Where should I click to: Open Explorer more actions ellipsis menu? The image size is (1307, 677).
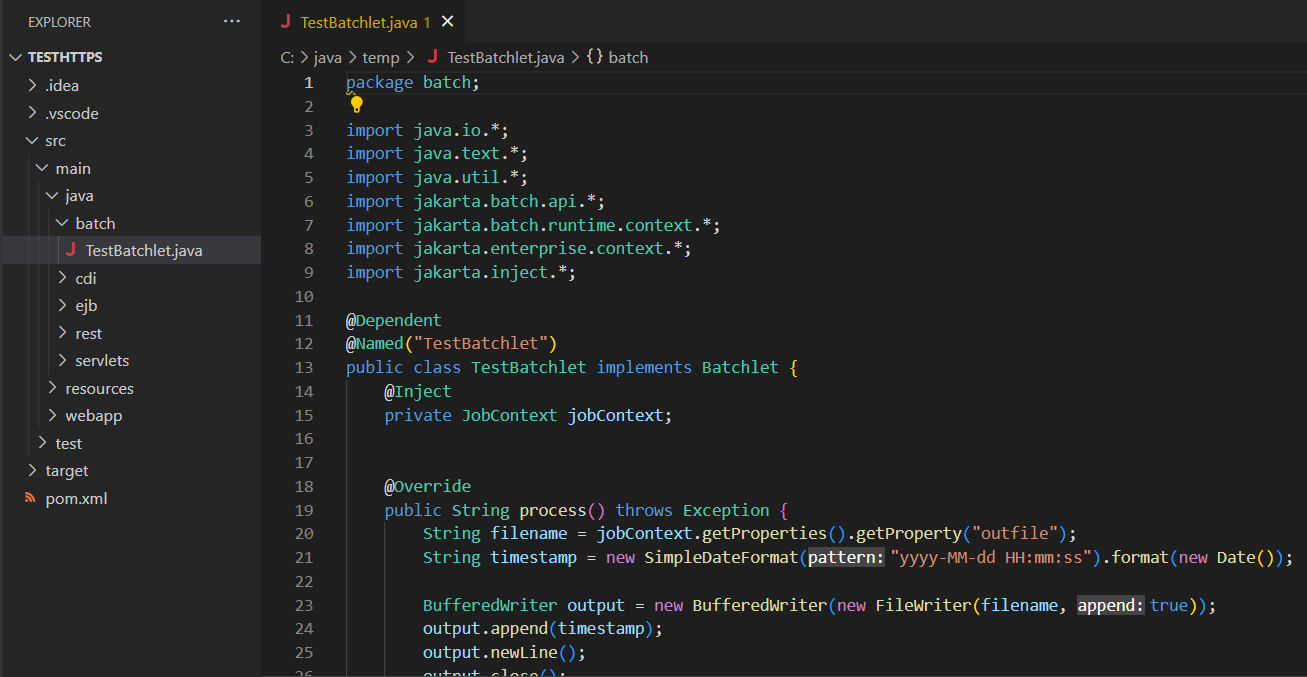click(232, 21)
